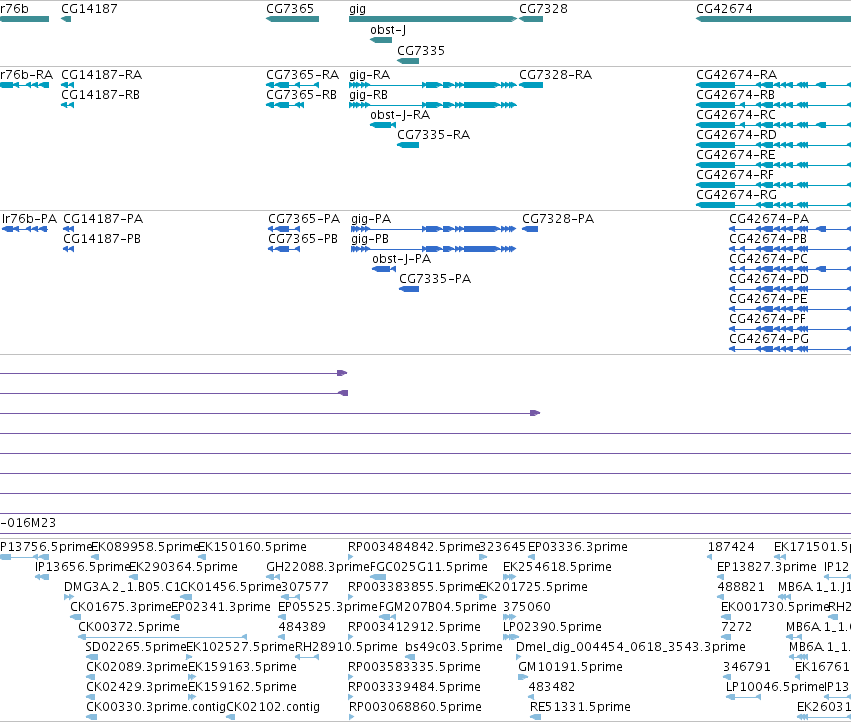Select EST RE51331.5prime

click(580, 707)
